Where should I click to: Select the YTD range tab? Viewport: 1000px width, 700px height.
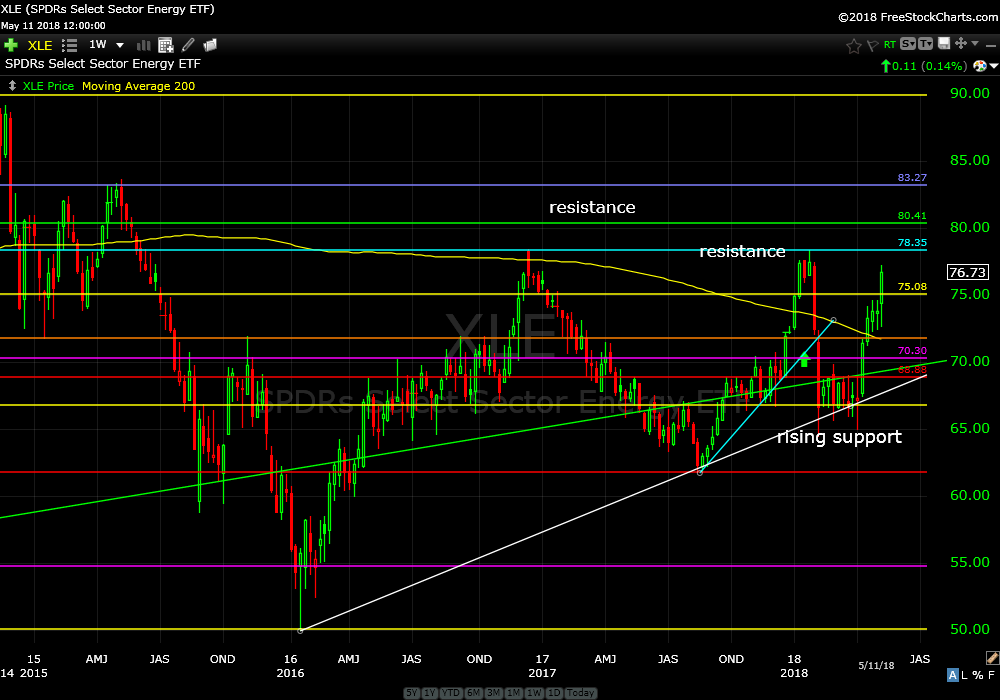[x=452, y=693]
